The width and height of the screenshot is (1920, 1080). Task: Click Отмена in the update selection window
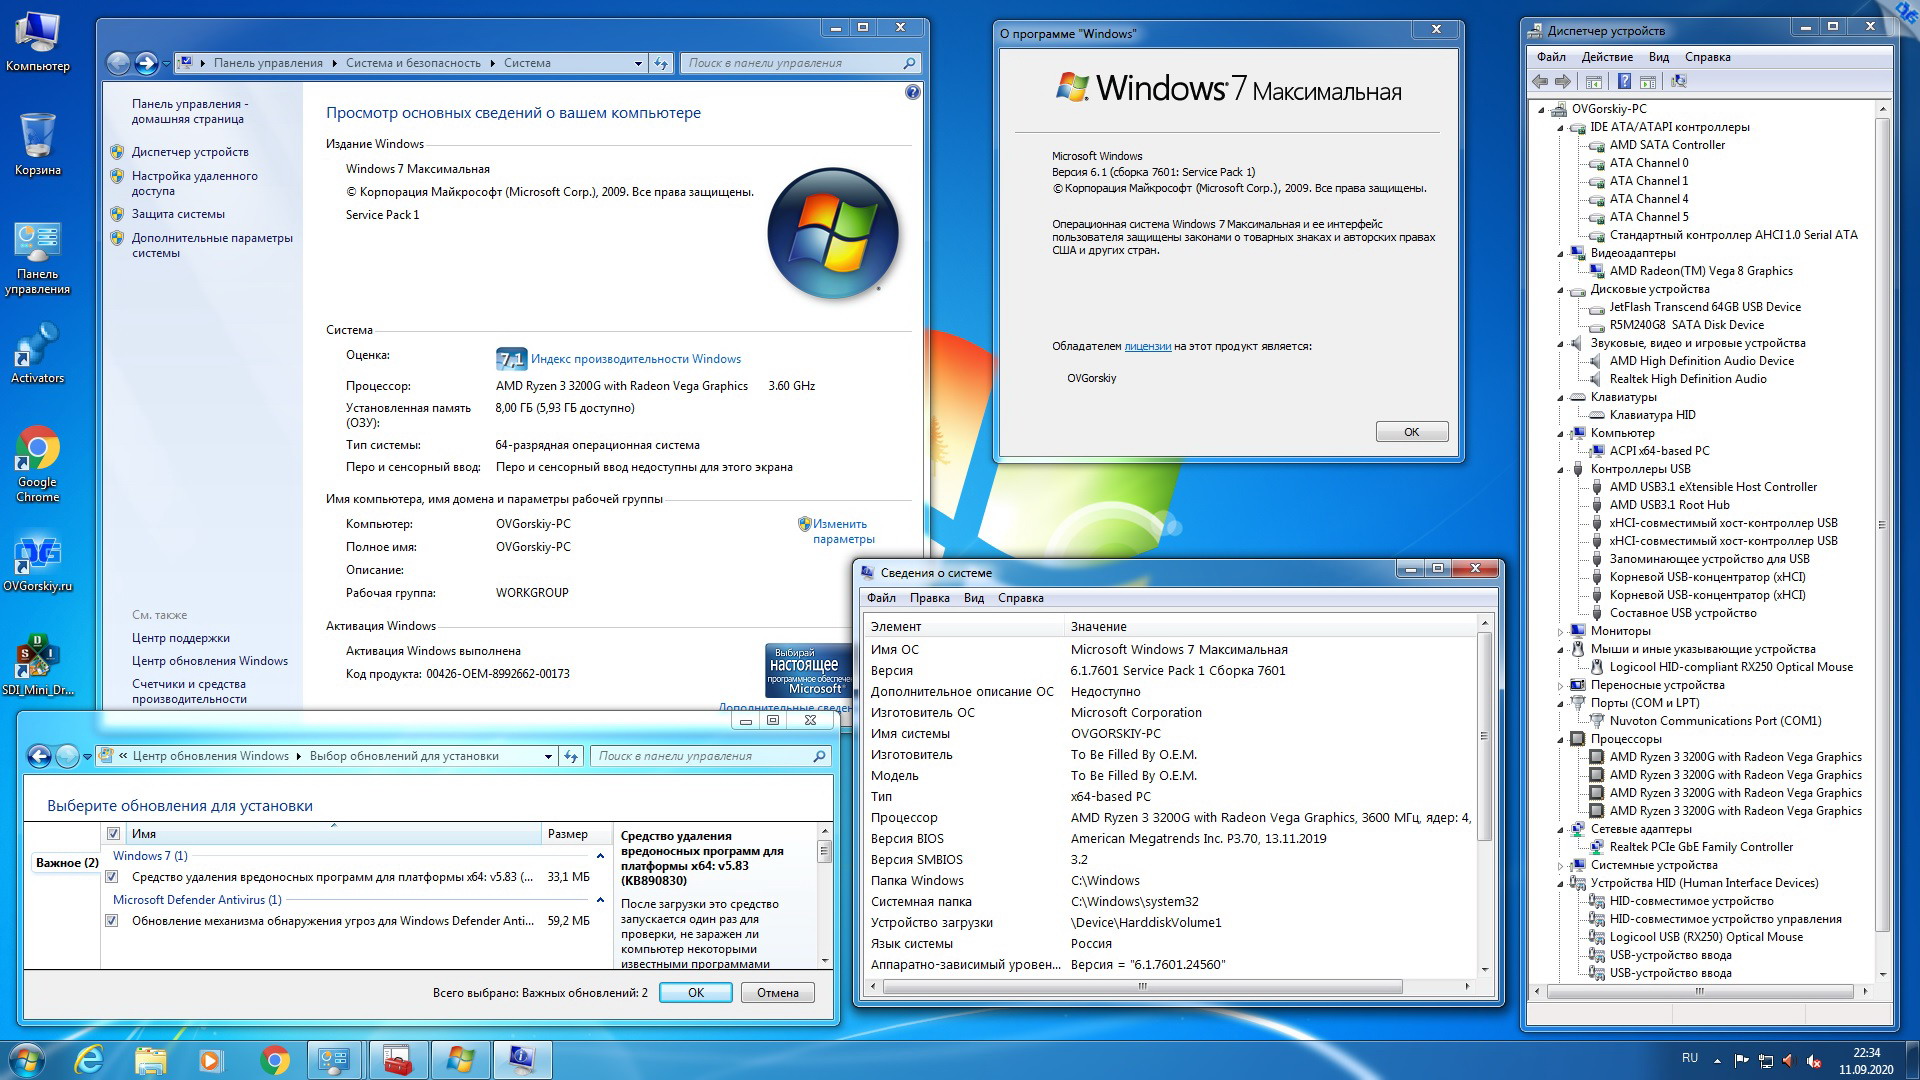777,993
